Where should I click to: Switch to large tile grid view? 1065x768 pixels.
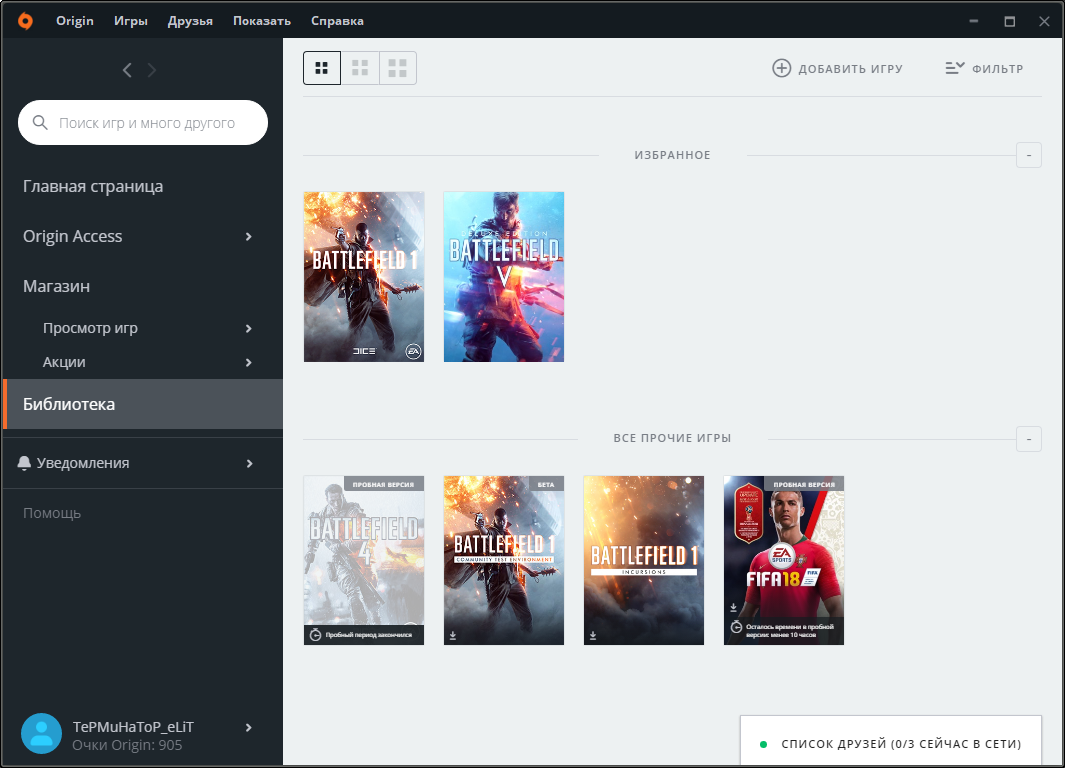(397, 68)
